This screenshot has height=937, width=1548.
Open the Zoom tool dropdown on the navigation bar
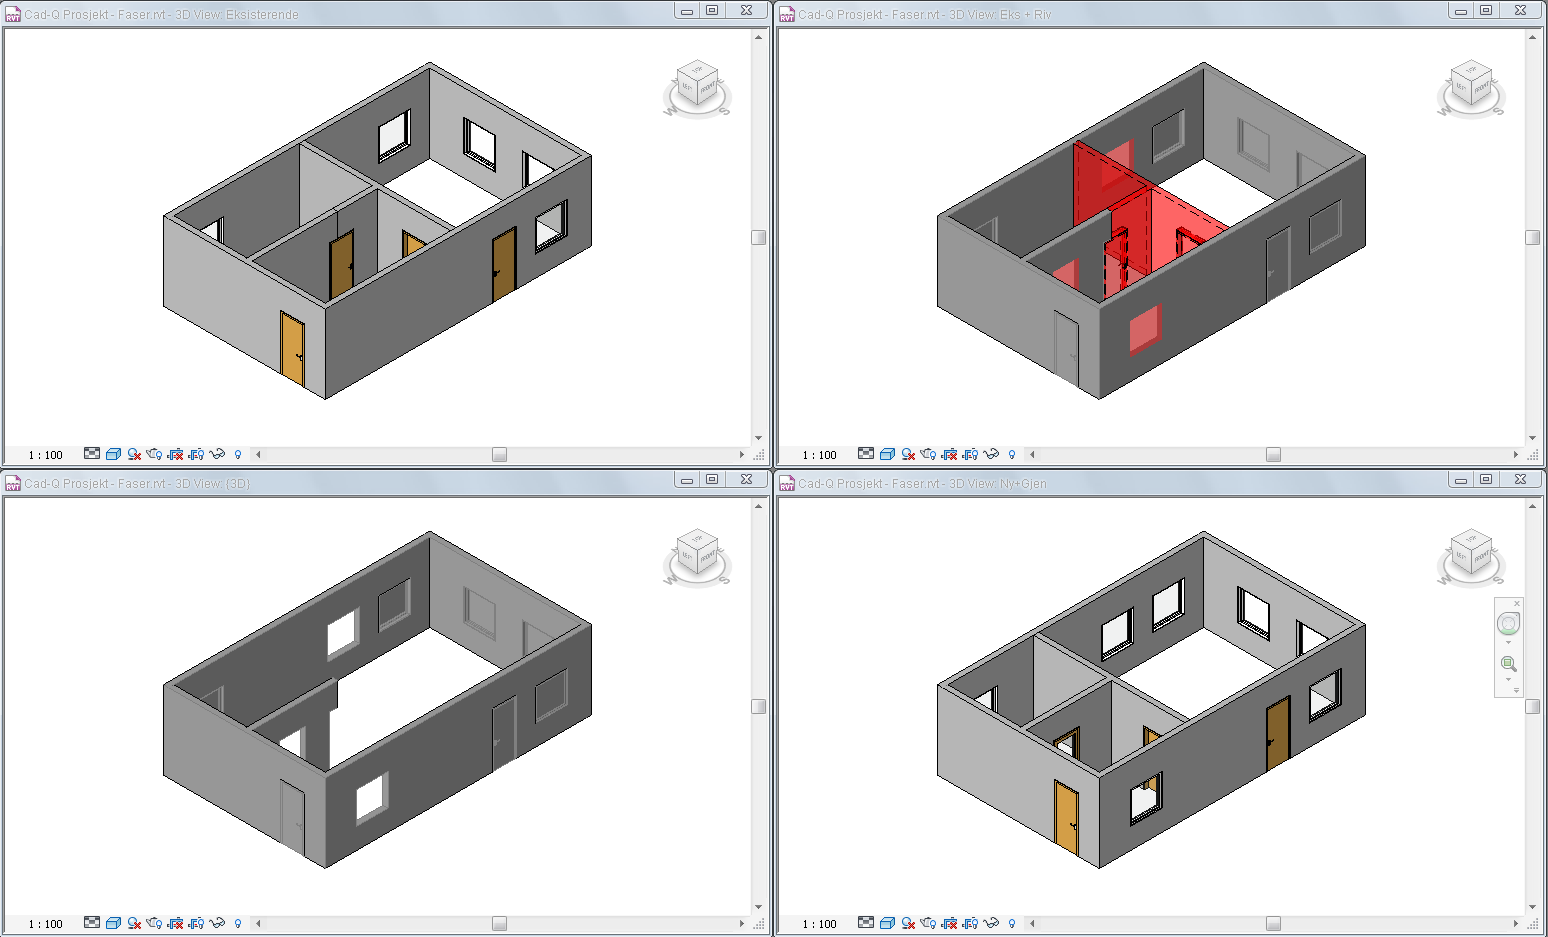click(x=1508, y=678)
